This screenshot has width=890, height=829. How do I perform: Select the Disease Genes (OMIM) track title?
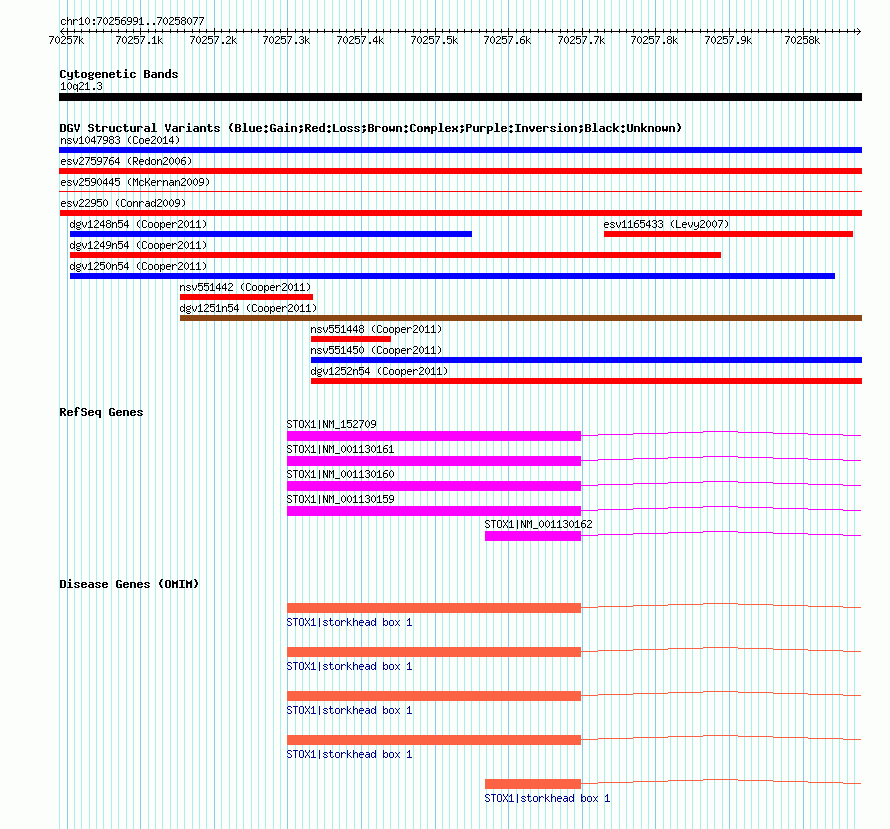129,584
